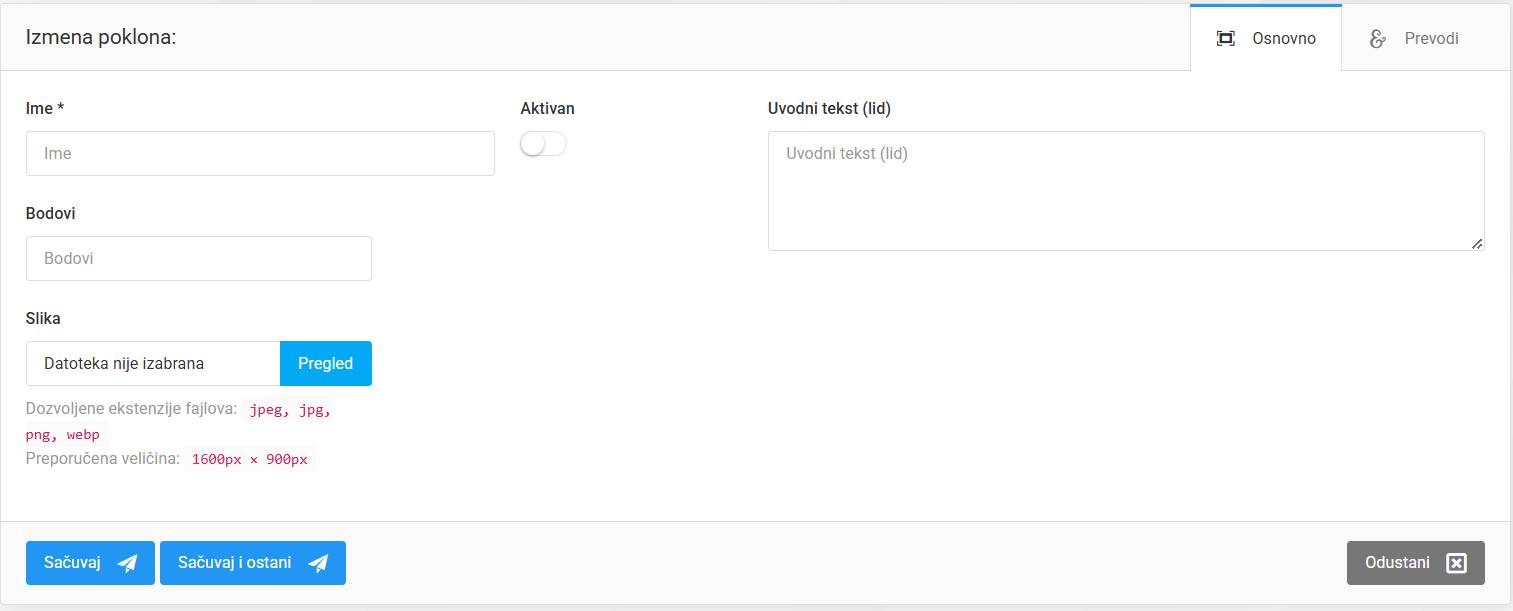Cancel editing with the Odustani button
1513x611 pixels.
pyautogui.click(x=1415, y=563)
